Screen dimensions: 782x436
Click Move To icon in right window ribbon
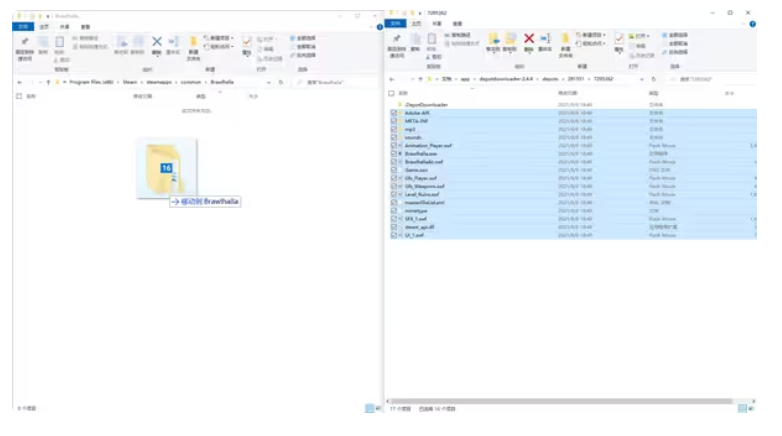(x=492, y=41)
